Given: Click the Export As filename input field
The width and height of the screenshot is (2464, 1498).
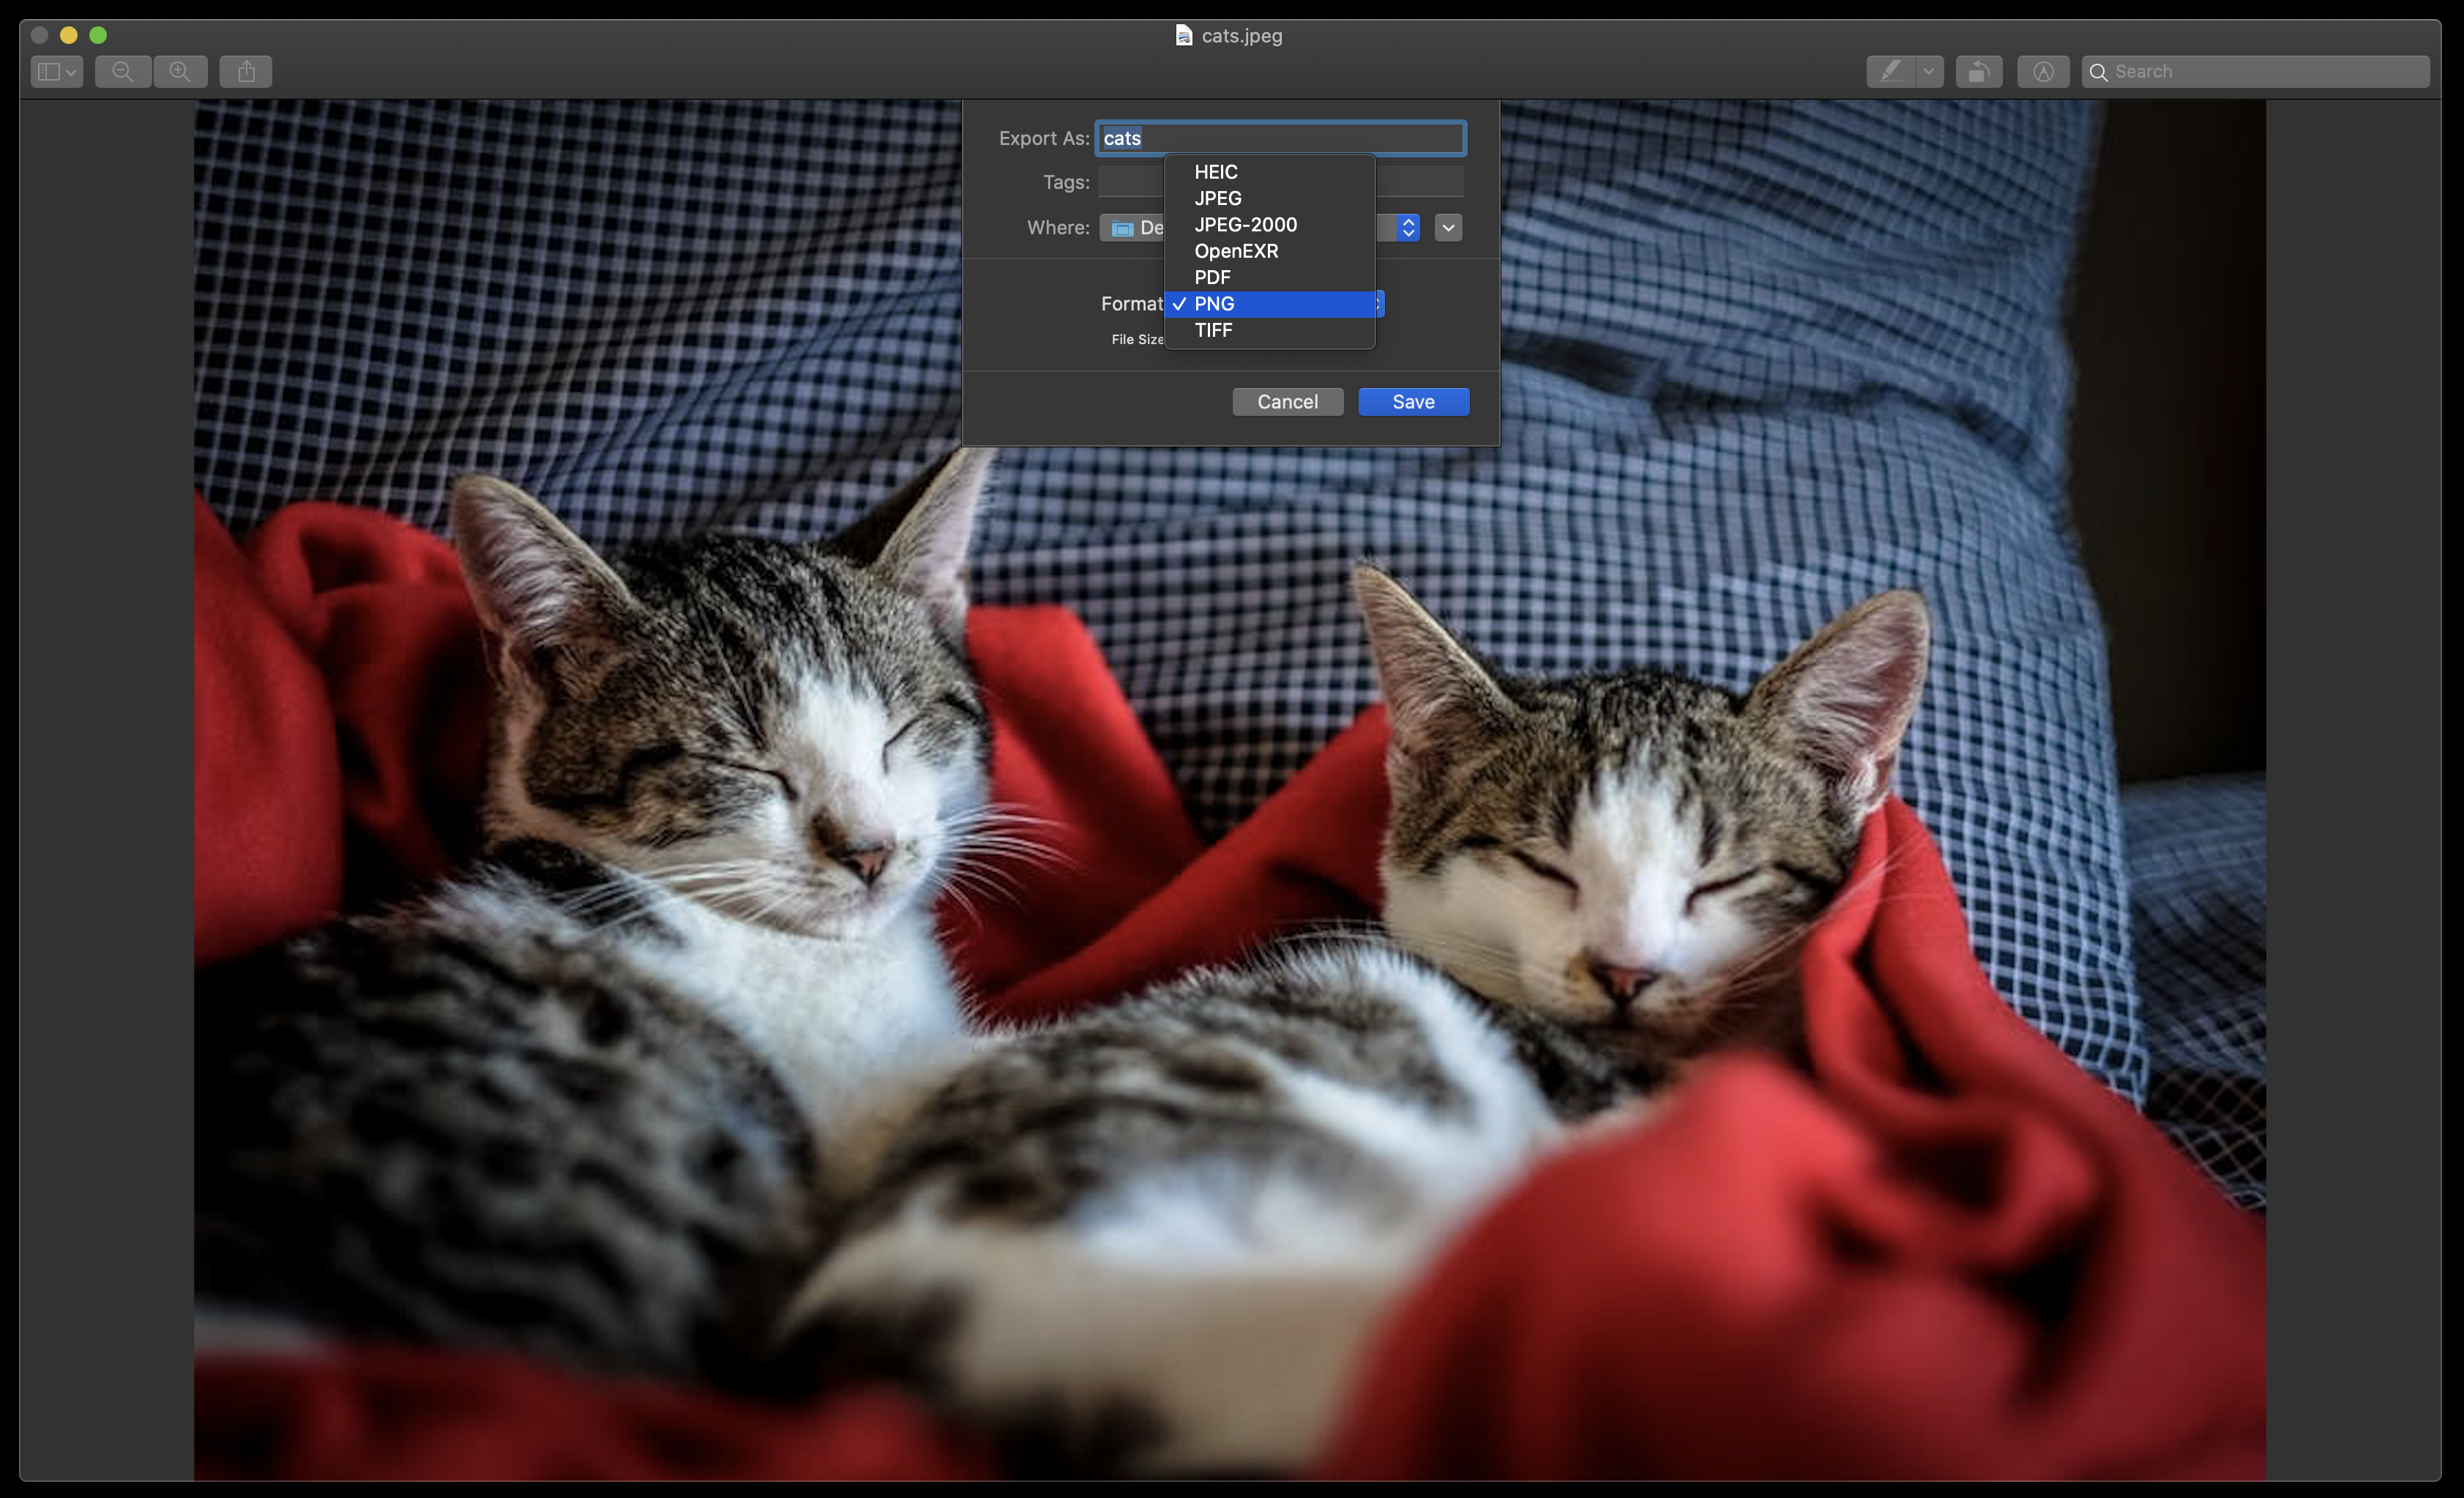Looking at the screenshot, I should (1280, 138).
